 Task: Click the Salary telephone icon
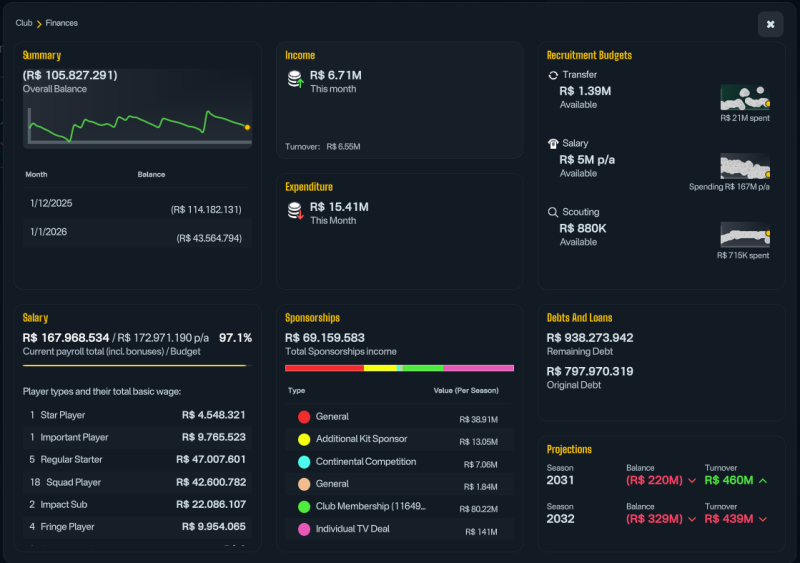pyautogui.click(x=553, y=144)
